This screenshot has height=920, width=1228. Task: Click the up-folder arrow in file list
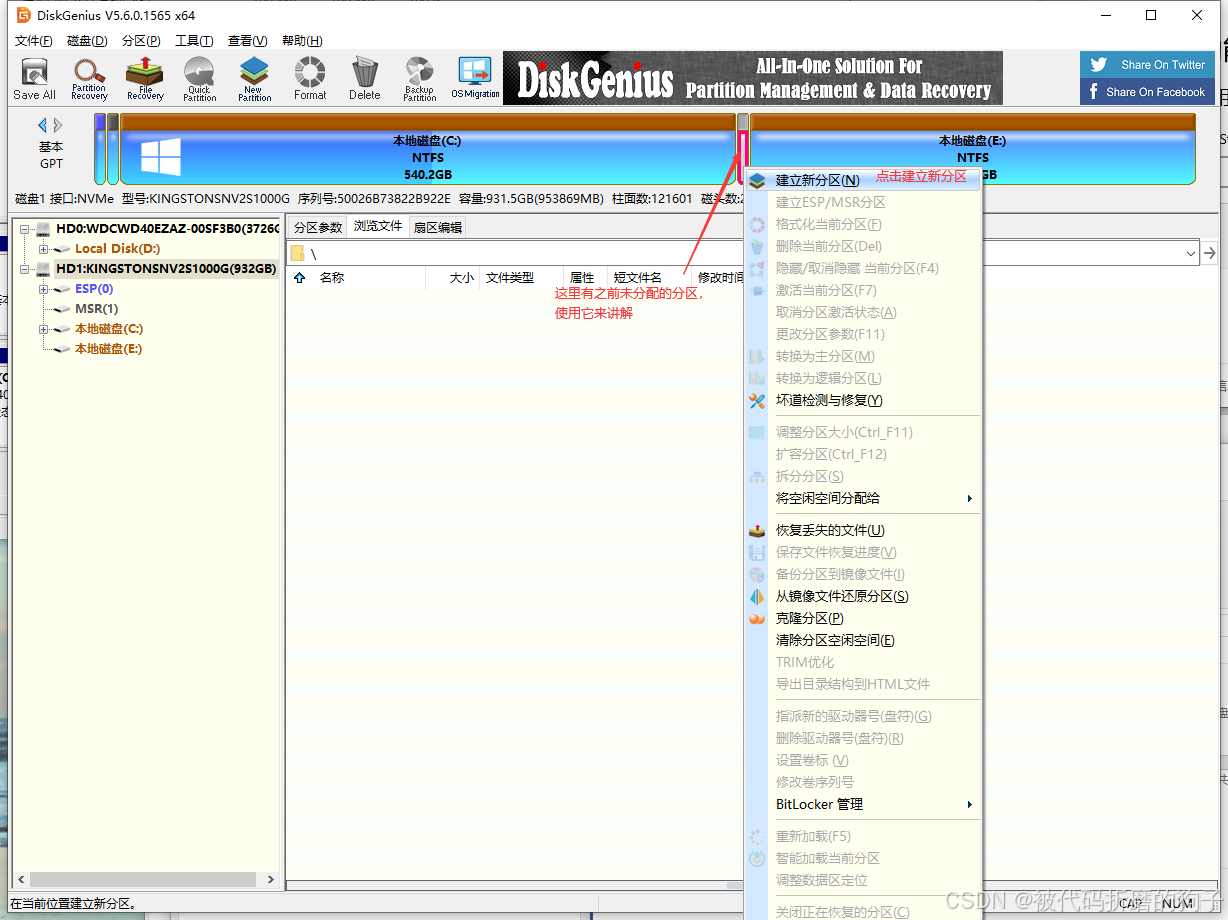tap(300, 278)
